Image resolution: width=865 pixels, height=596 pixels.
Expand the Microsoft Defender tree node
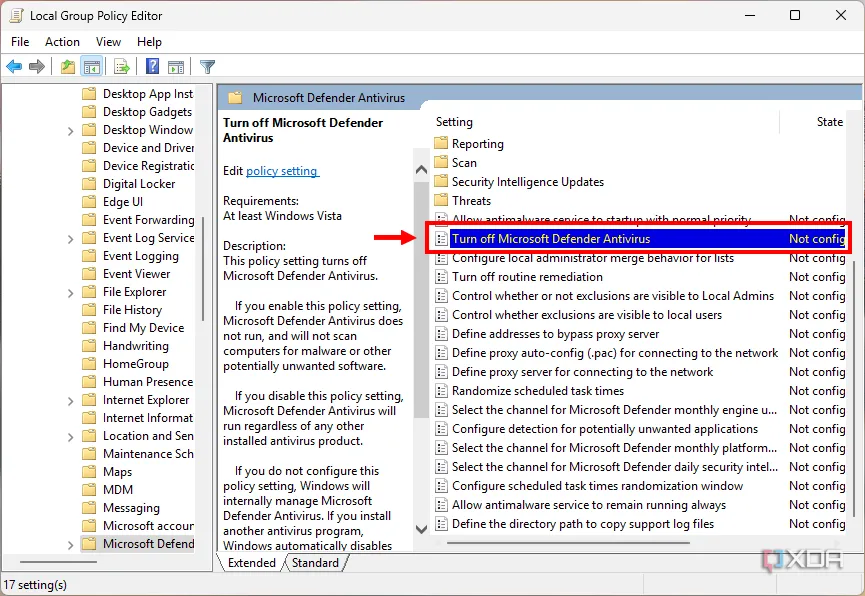tap(70, 545)
